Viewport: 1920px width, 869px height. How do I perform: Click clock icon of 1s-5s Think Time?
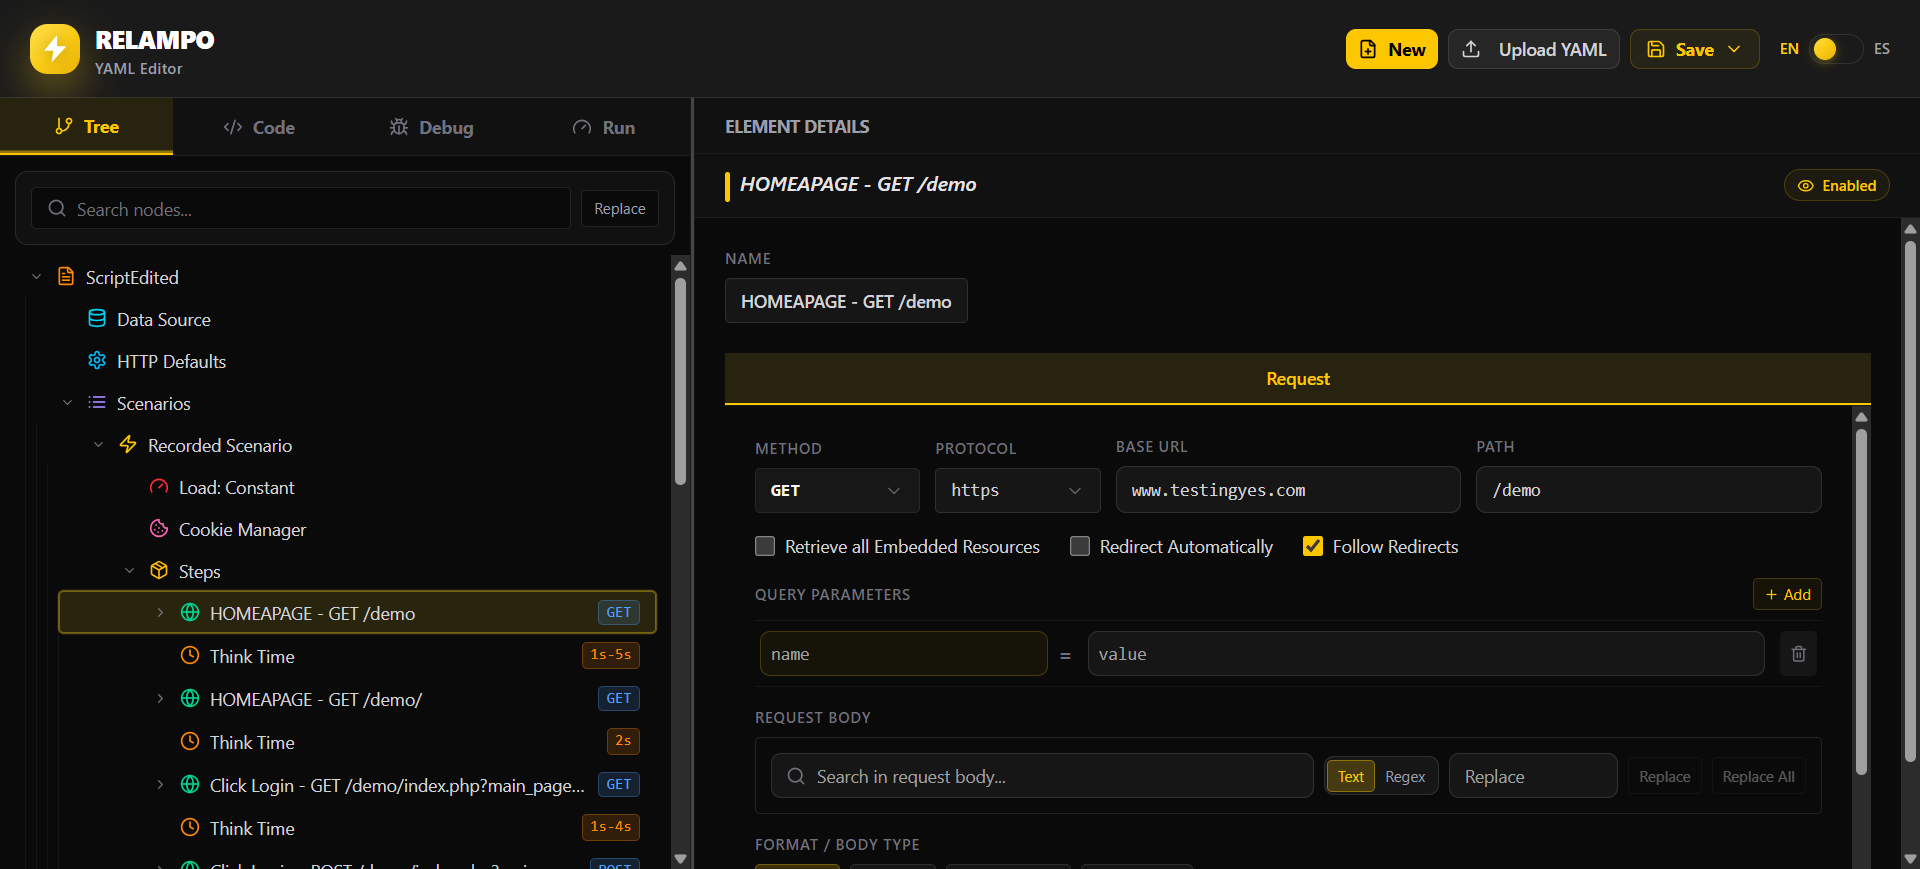coord(190,656)
